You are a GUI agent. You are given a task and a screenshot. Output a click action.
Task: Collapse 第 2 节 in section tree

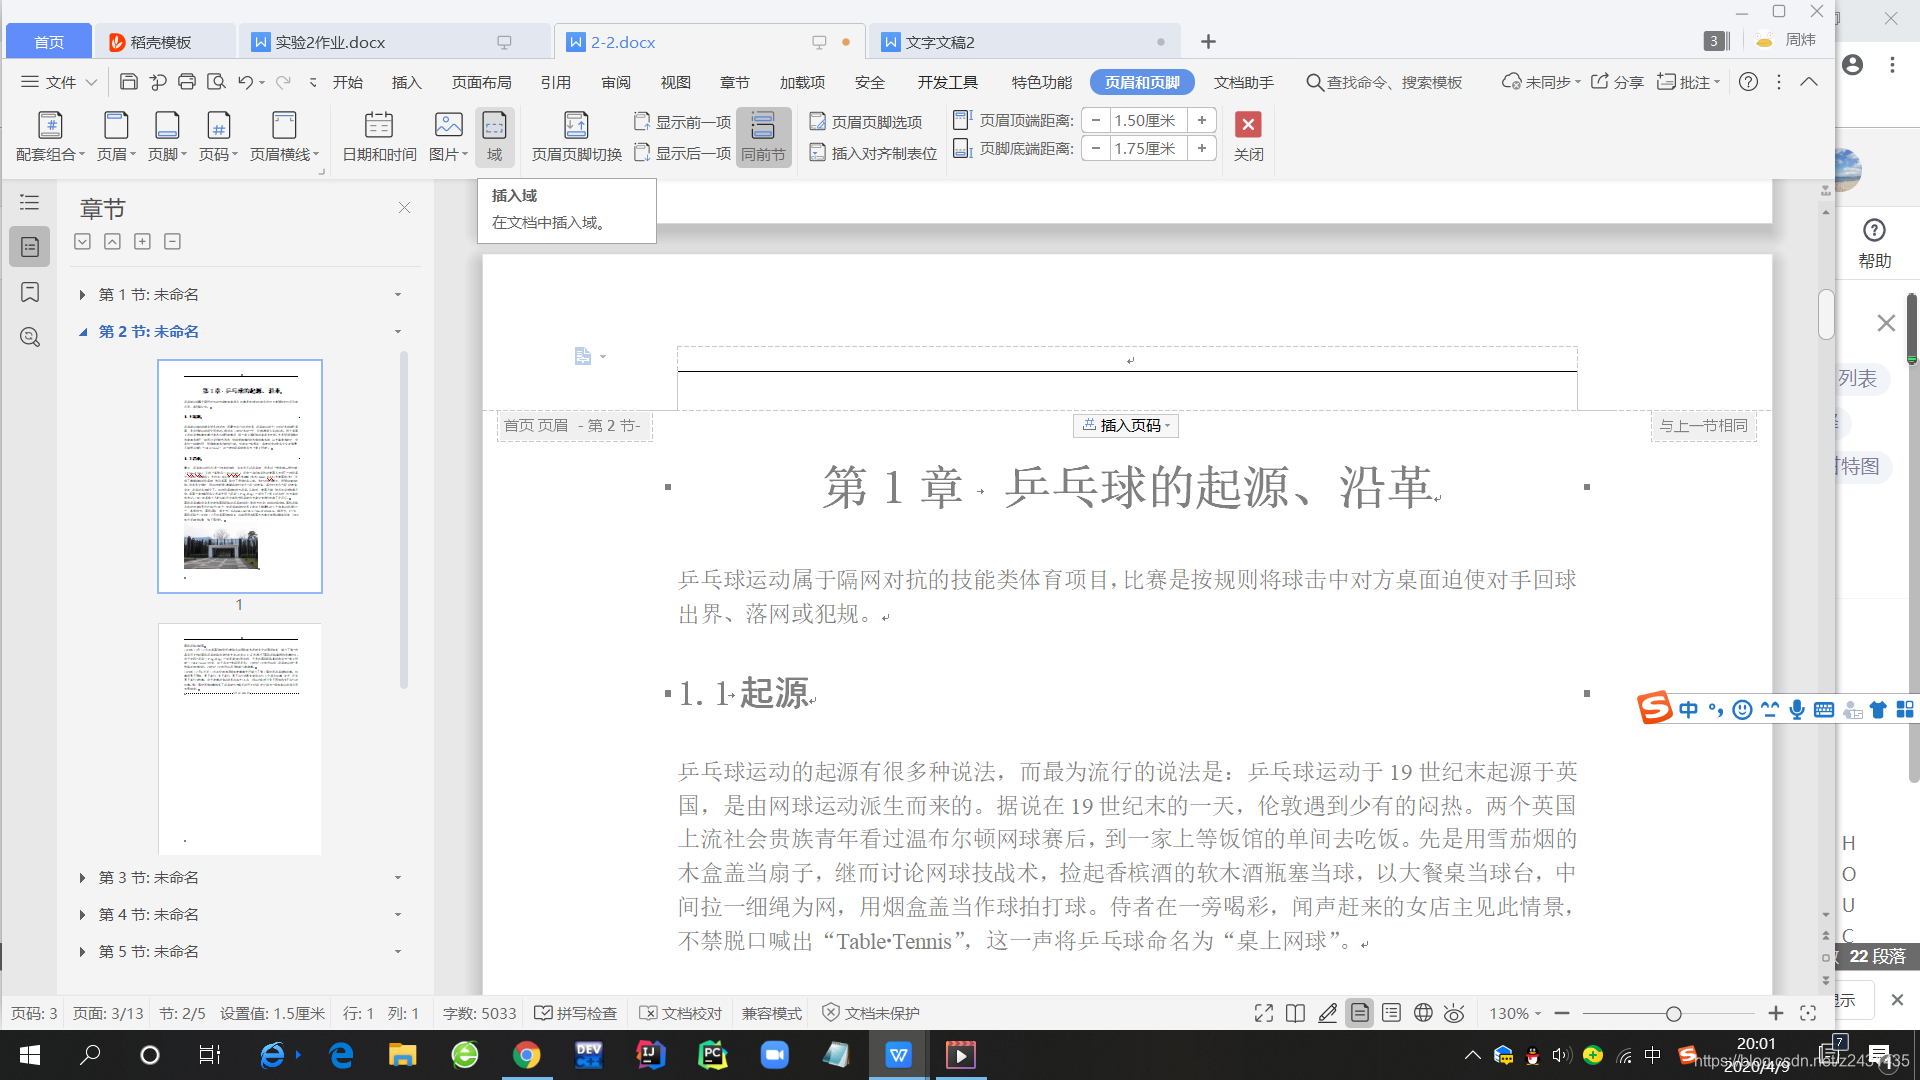pyautogui.click(x=82, y=332)
